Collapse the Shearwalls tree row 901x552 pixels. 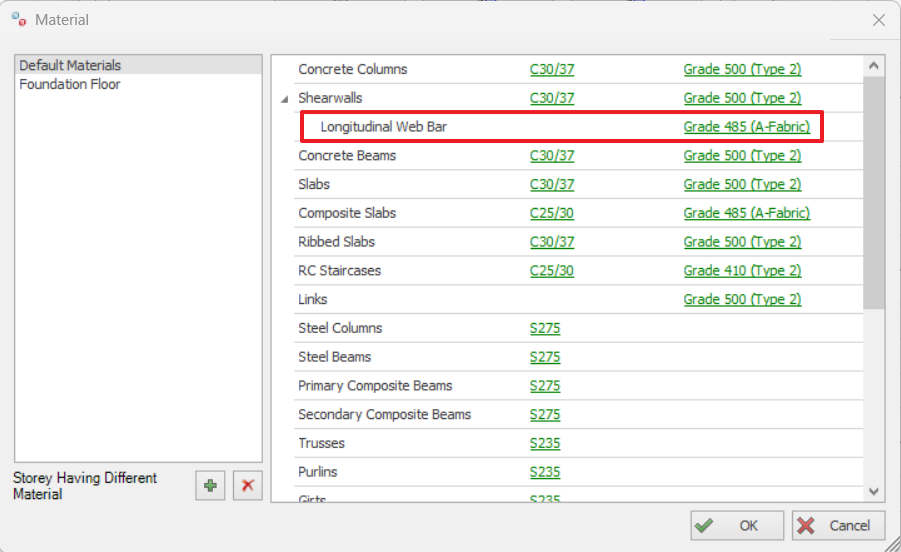point(285,99)
